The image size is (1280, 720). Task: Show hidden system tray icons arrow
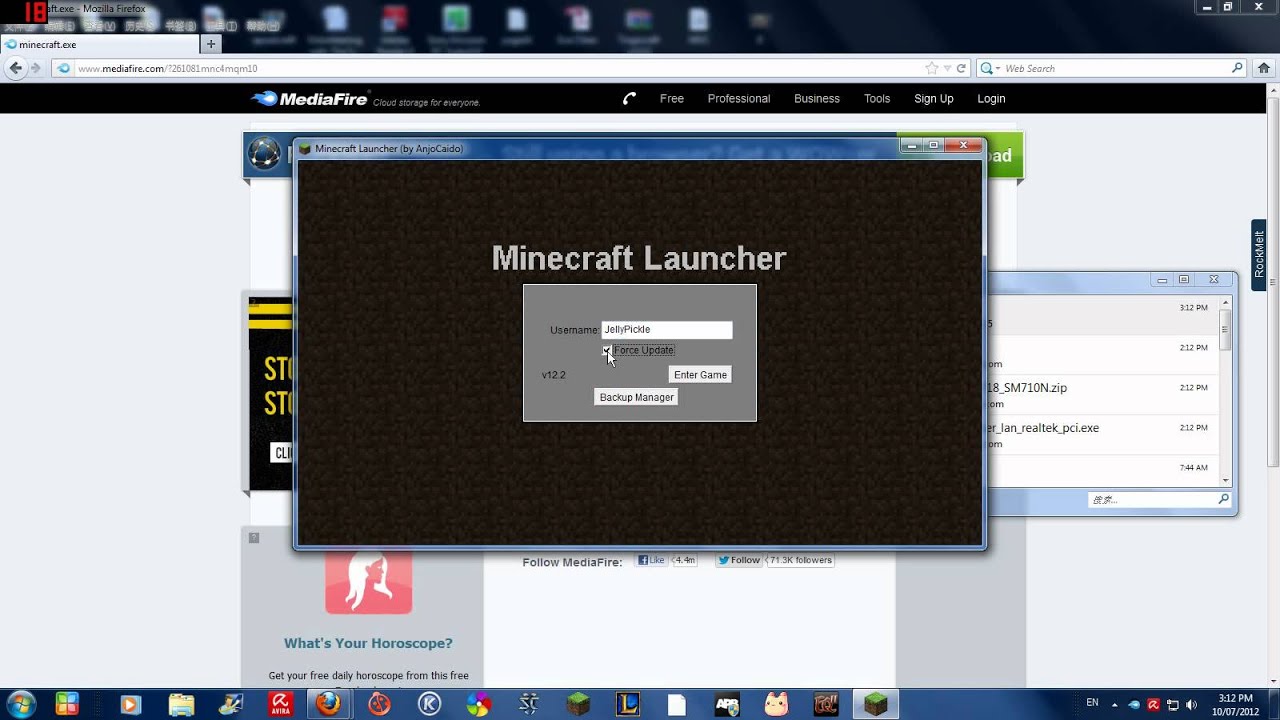[x=1115, y=704]
